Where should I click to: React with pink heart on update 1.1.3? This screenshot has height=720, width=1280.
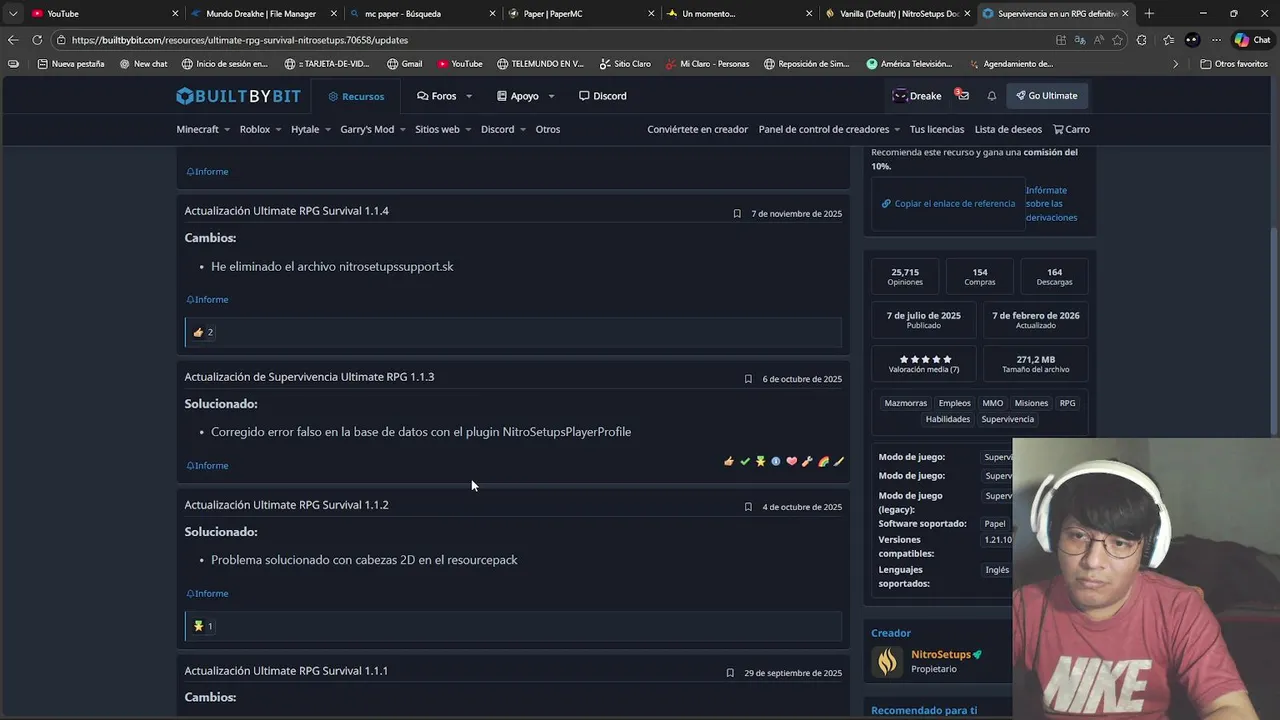(x=792, y=461)
